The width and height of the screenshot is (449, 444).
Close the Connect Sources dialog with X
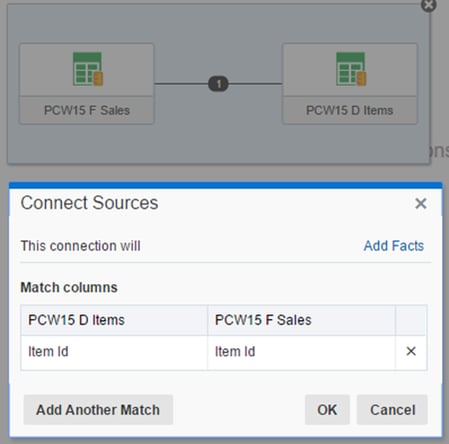[x=421, y=203]
